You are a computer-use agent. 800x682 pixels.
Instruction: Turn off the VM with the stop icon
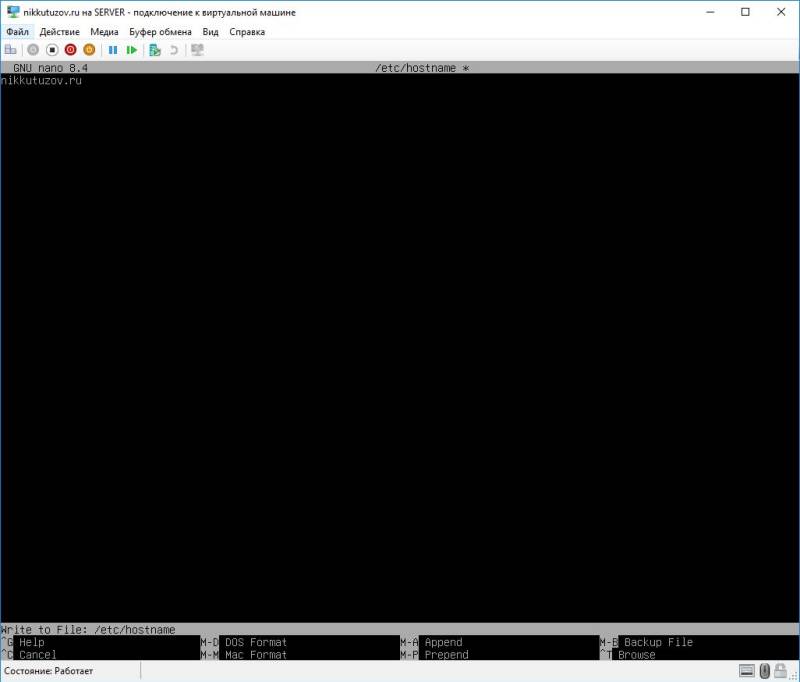[x=51, y=50]
